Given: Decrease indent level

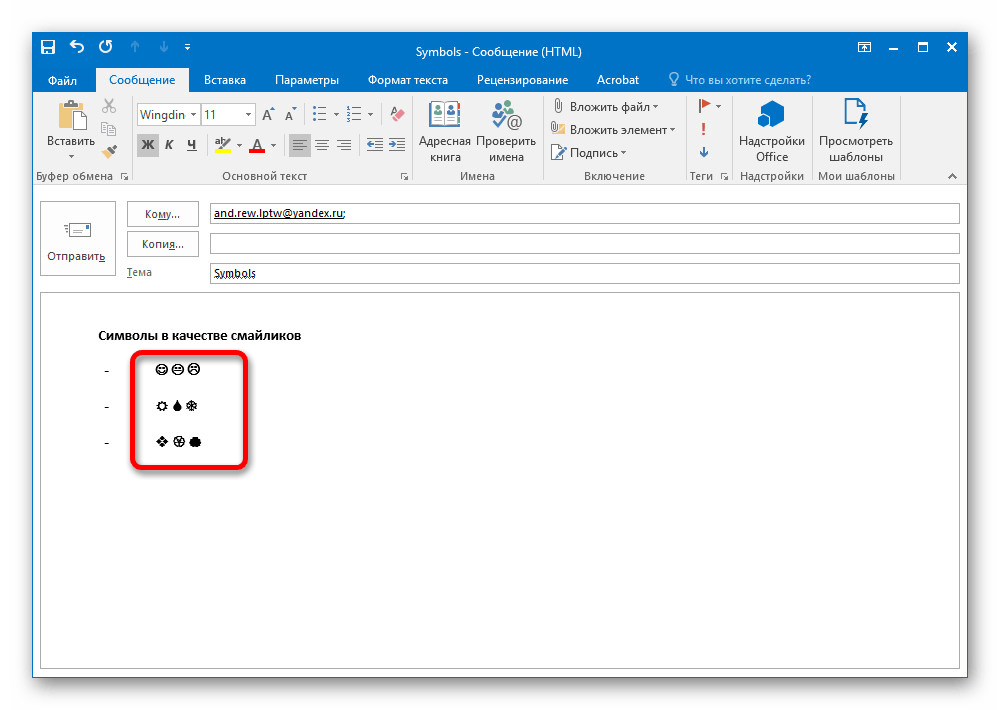Looking at the screenshot, I should coord(375,145).
